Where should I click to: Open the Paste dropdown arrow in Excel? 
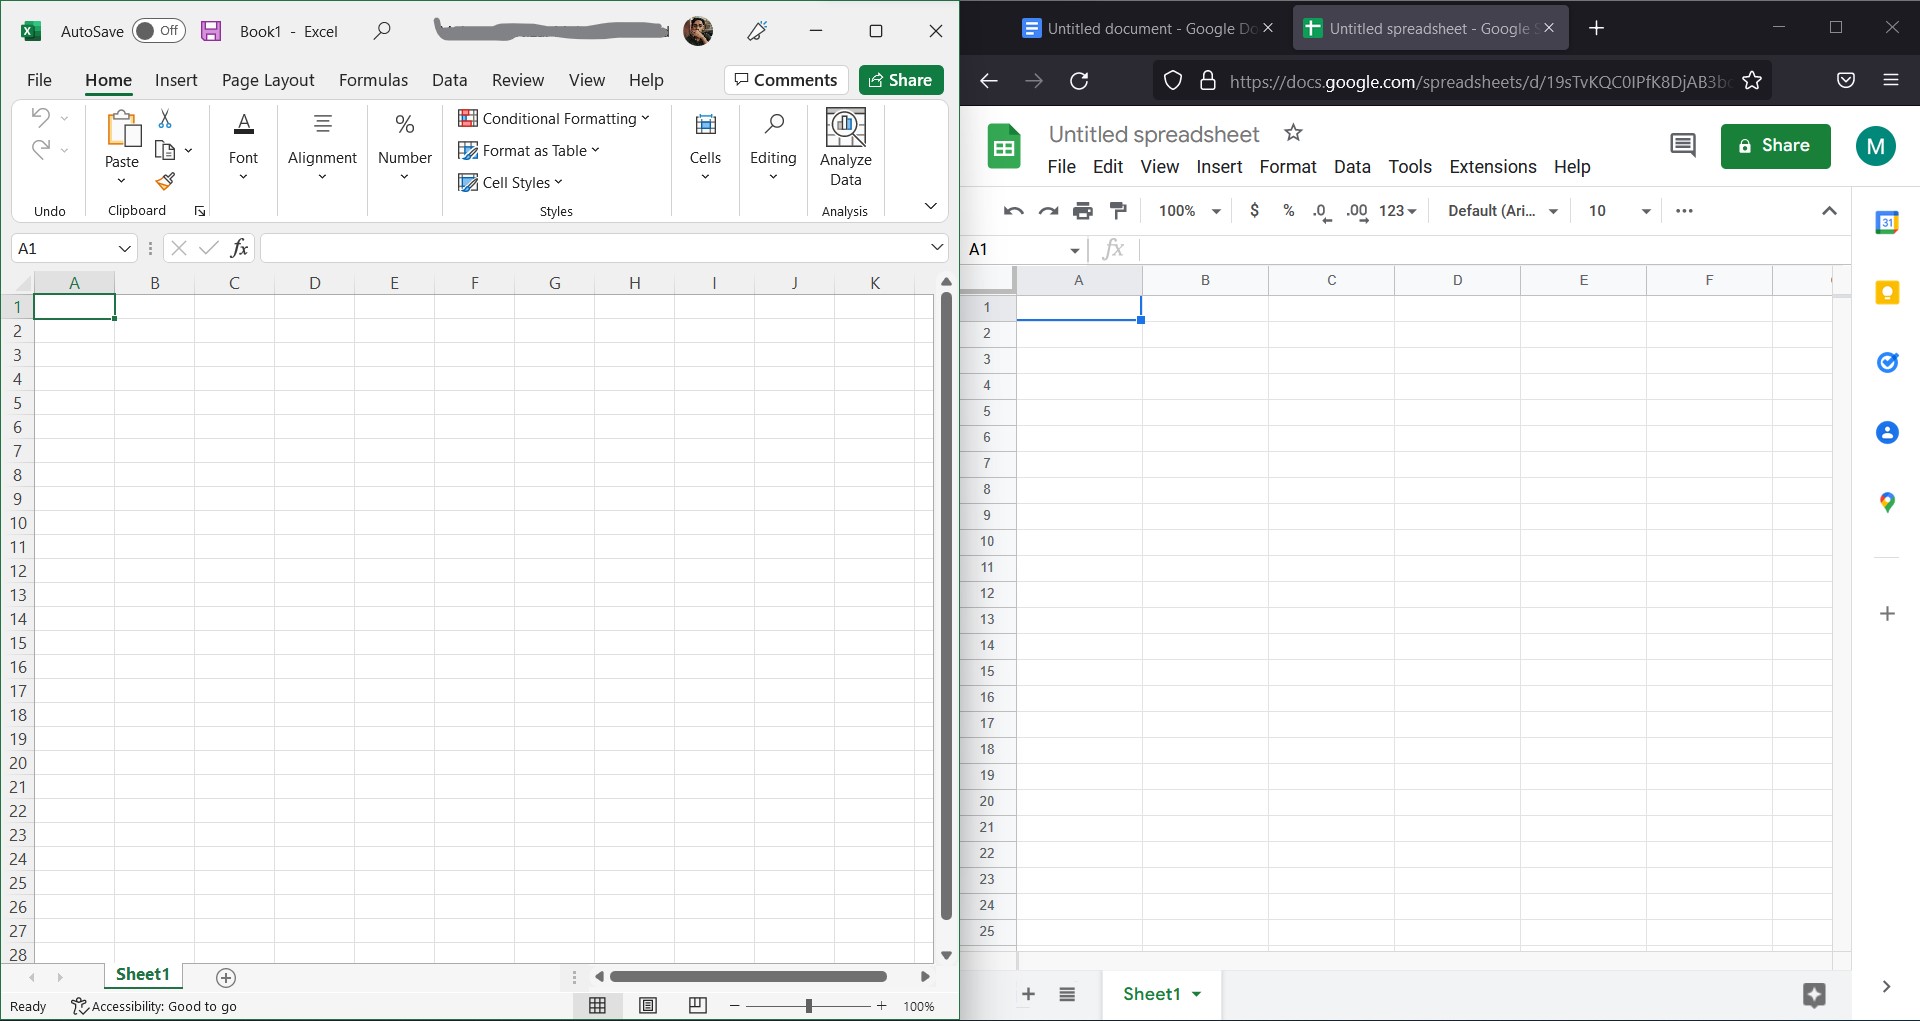point(122,181)
